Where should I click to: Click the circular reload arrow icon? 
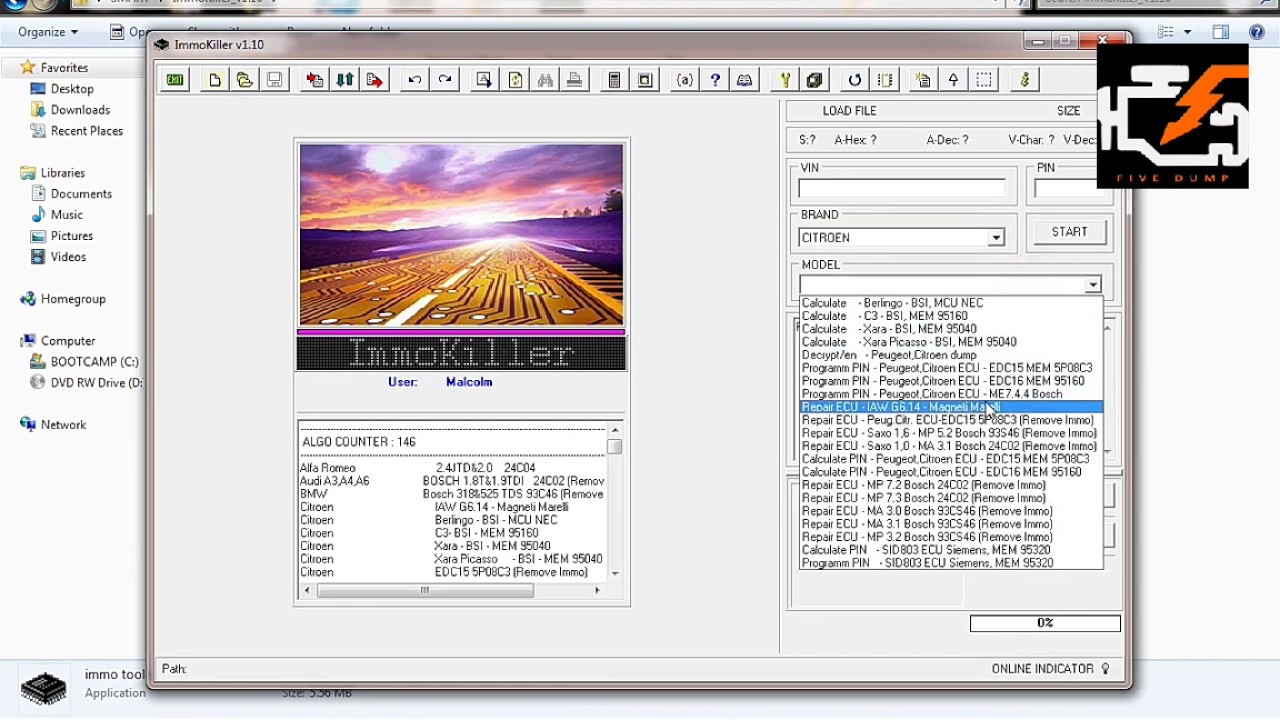(855, 80)
